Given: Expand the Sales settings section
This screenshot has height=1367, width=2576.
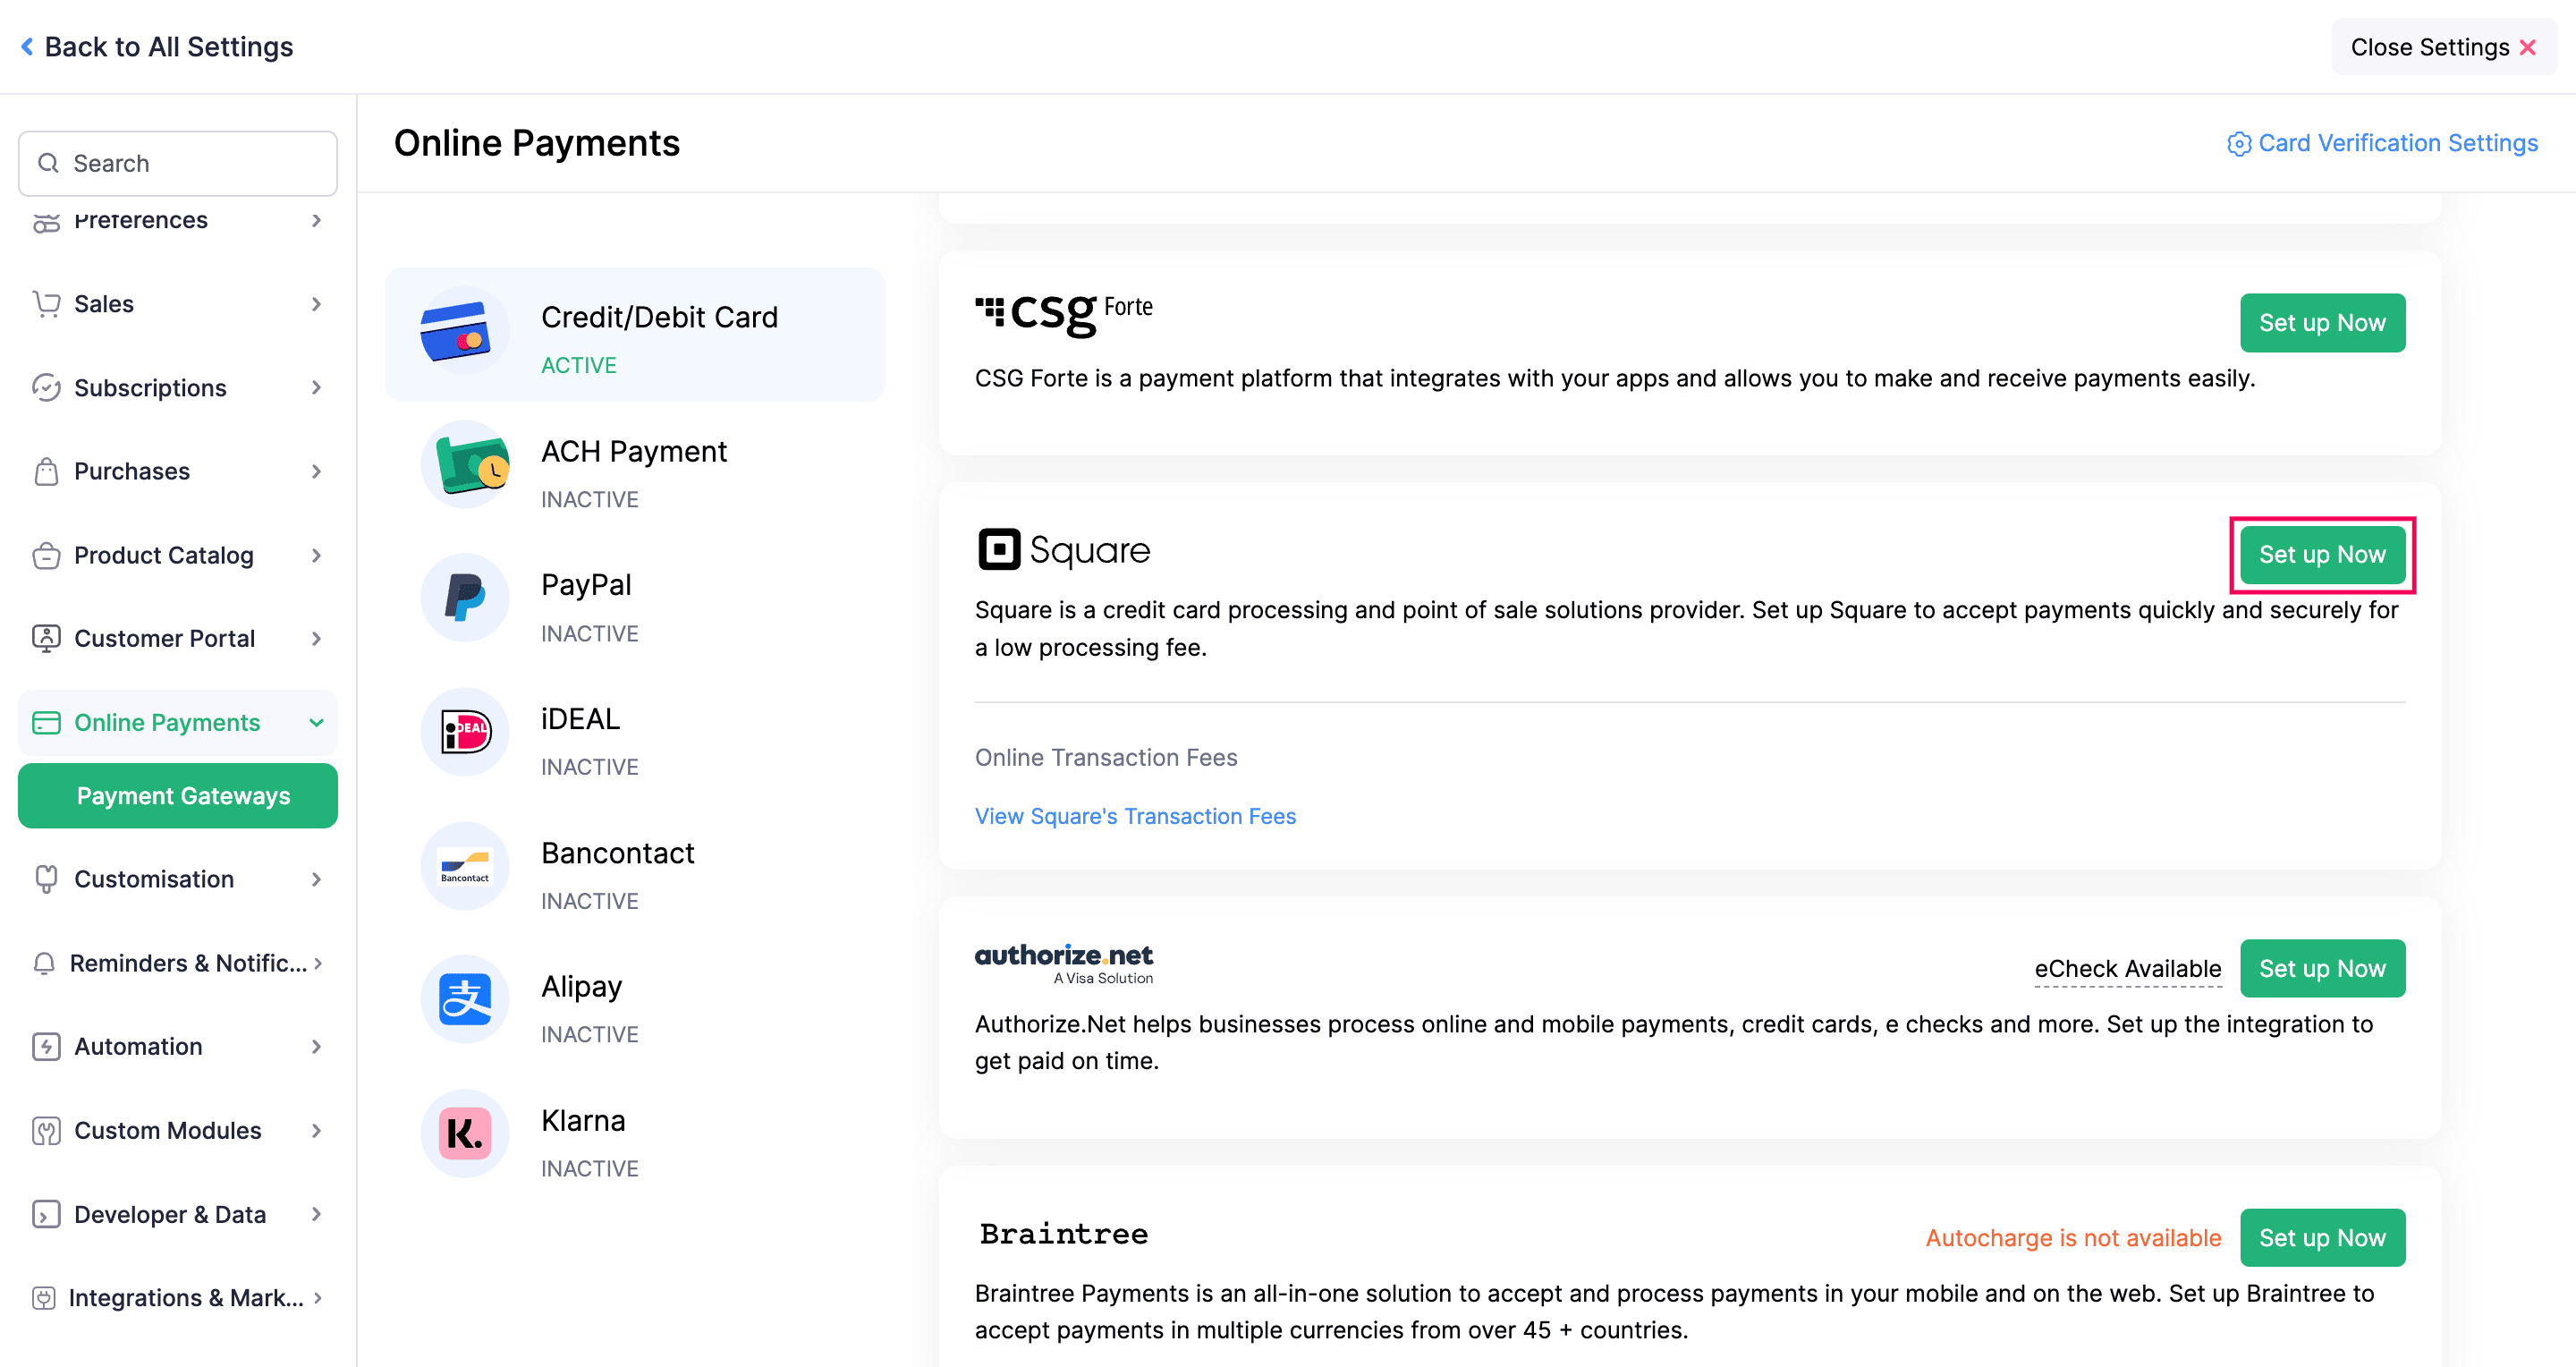Looking at the screenshot, I should 177,304.
